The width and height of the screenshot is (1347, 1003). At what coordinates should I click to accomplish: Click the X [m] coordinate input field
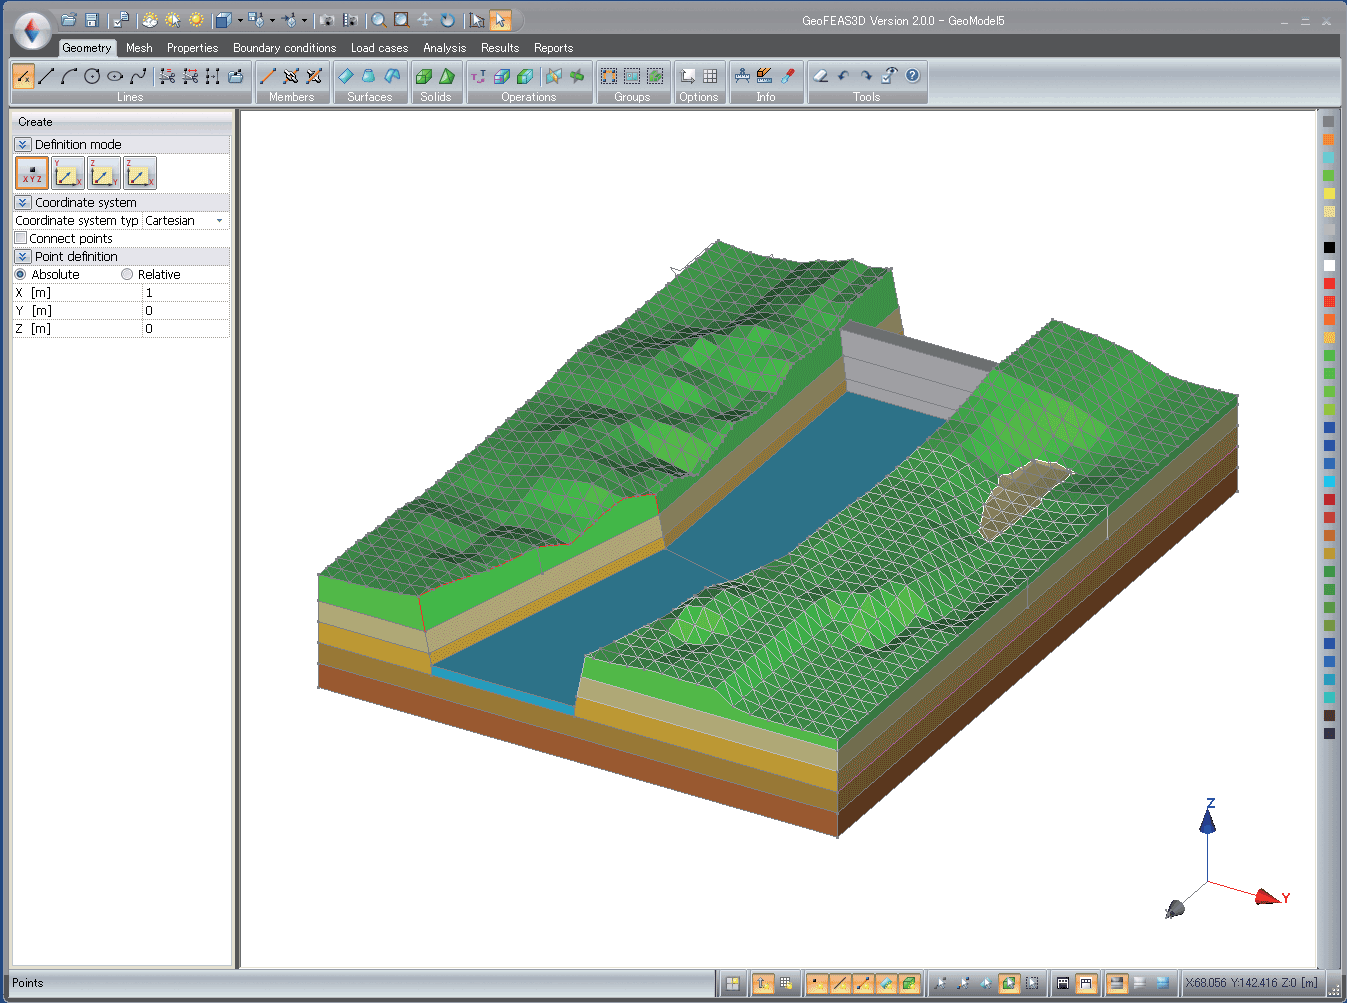[x=185, y=293]
